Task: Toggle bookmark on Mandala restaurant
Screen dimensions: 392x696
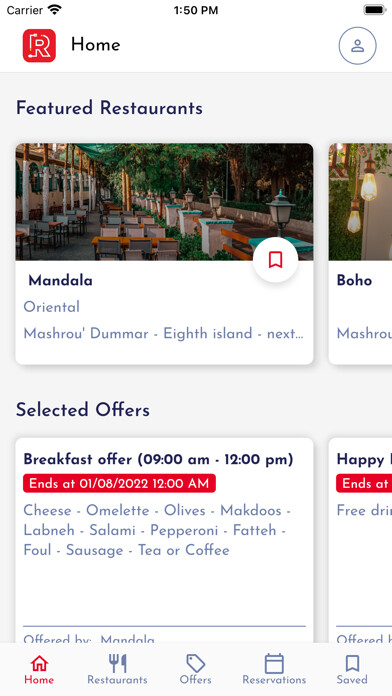Action: click(x=275, y=260)
